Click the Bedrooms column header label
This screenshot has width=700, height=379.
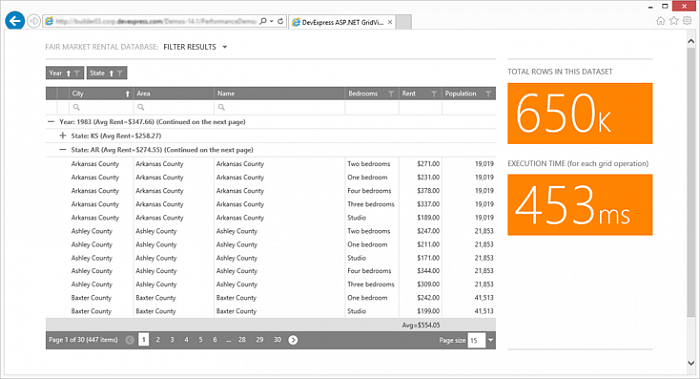pyautogui.click(x=363, y=93)
